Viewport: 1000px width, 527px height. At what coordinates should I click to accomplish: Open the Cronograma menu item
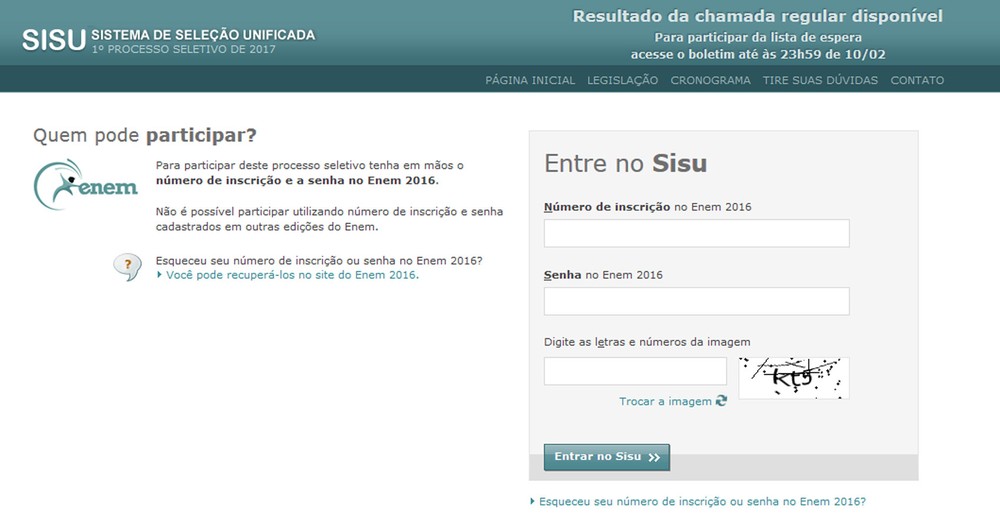(x=710, y=80)
